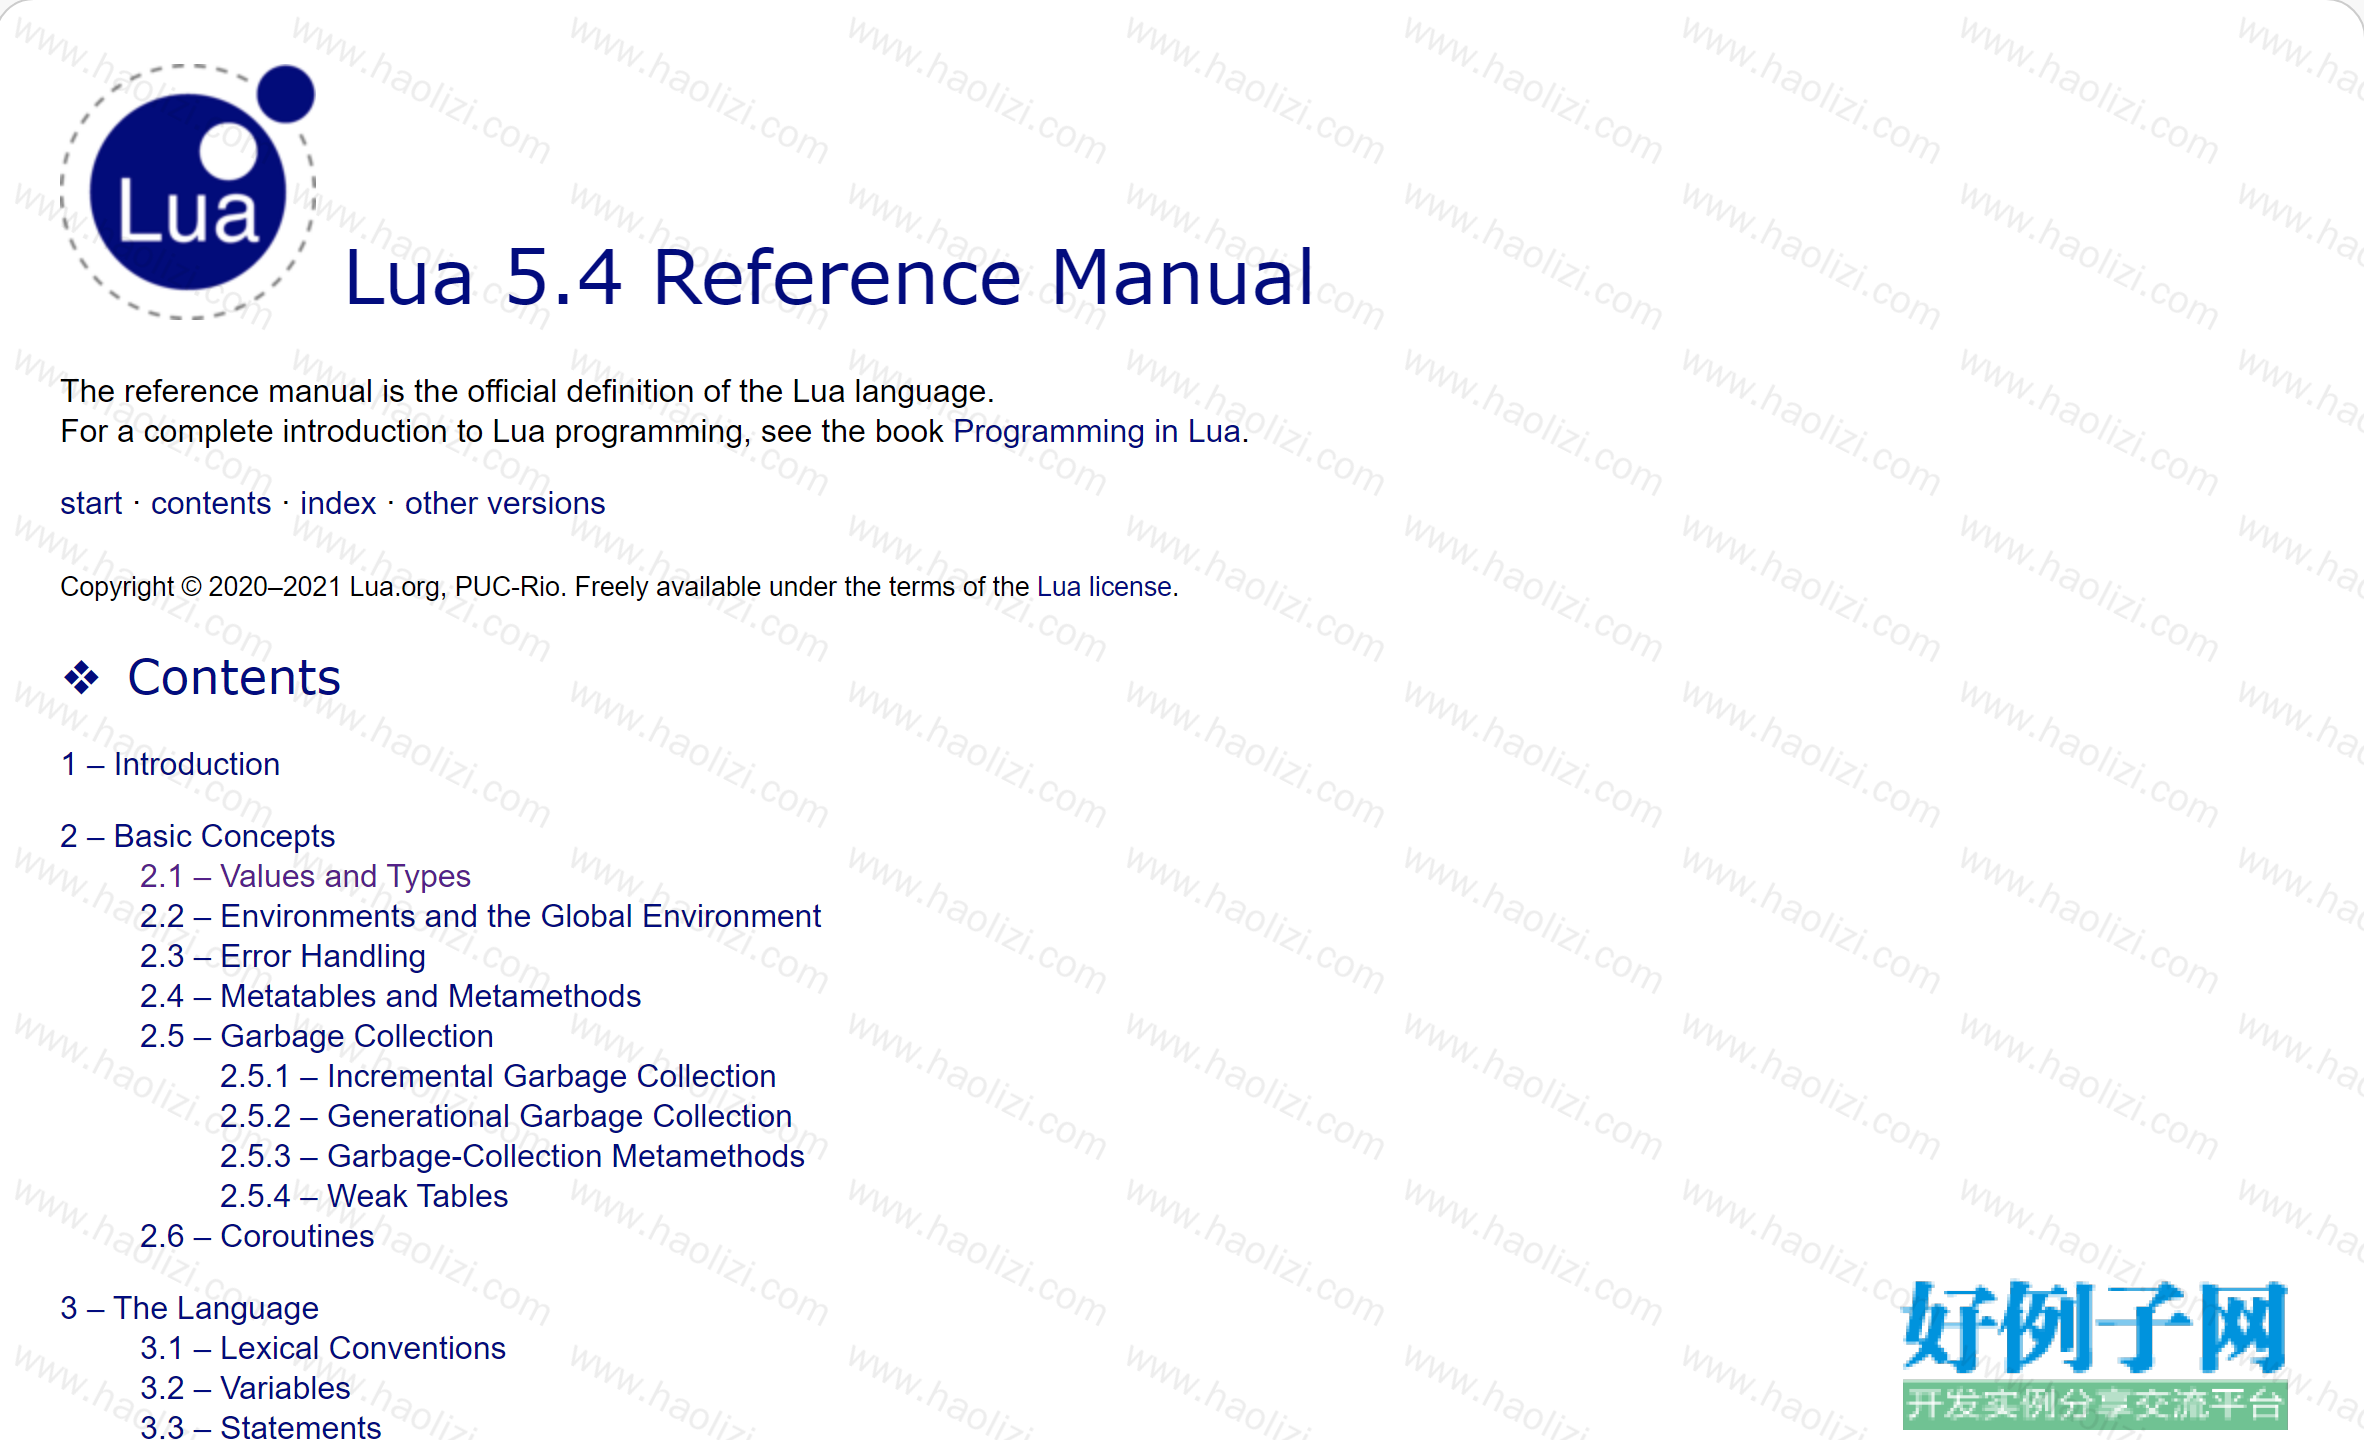Click the copyright notice text
The width and height of the screenshot is (2364, 1440).
[619, 587]
